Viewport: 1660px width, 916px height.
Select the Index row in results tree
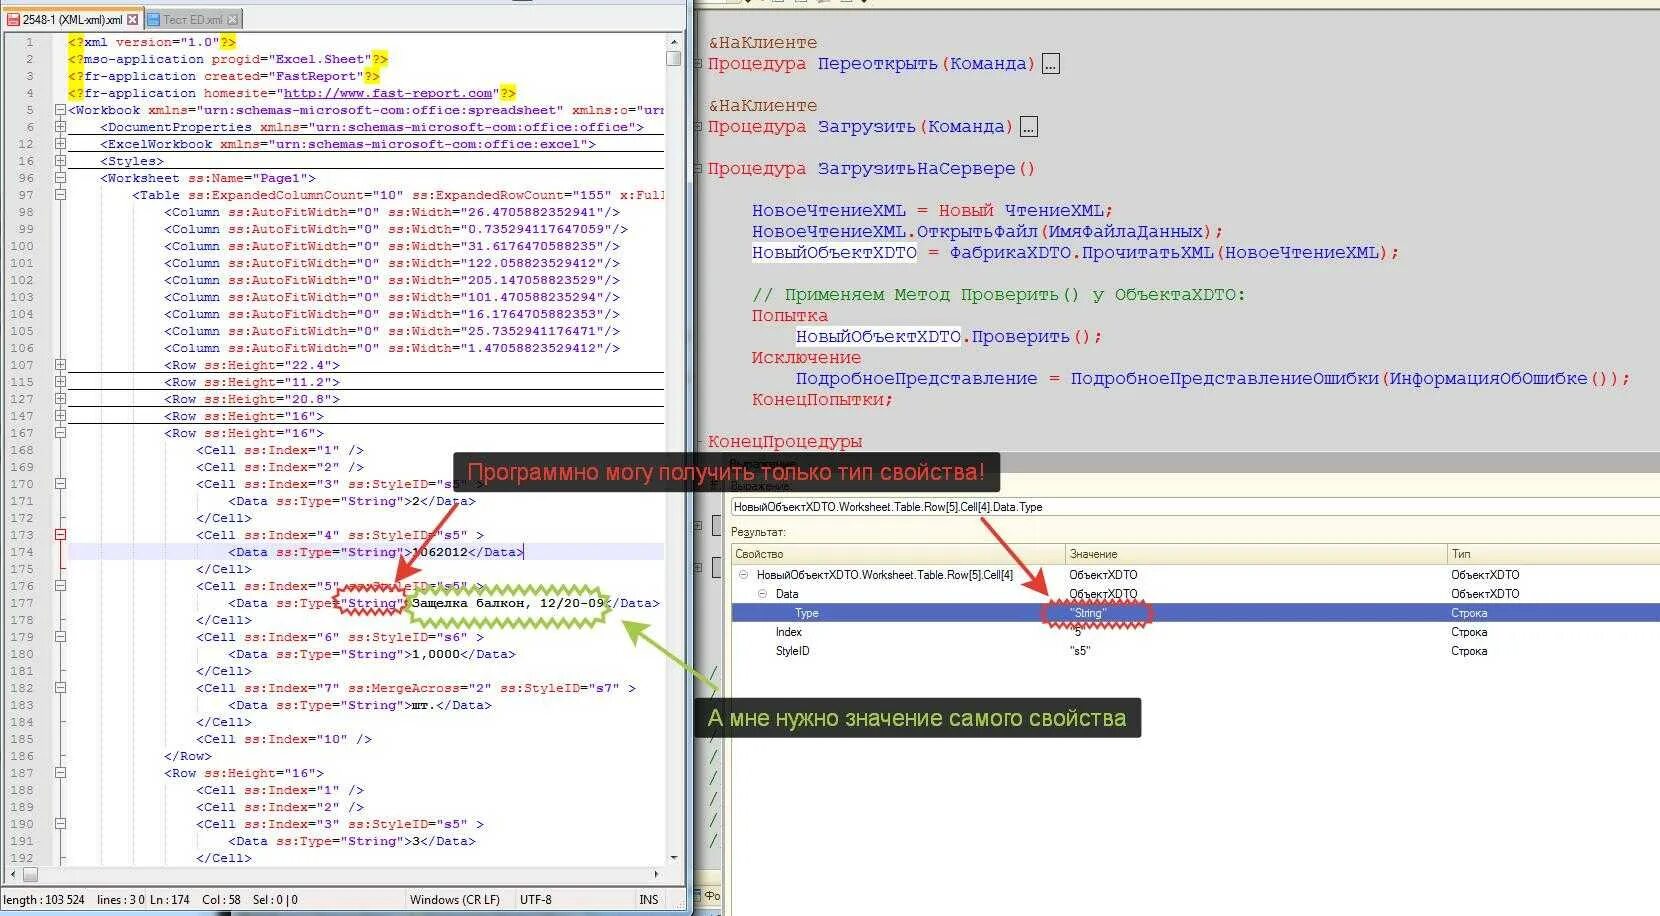1195,632
